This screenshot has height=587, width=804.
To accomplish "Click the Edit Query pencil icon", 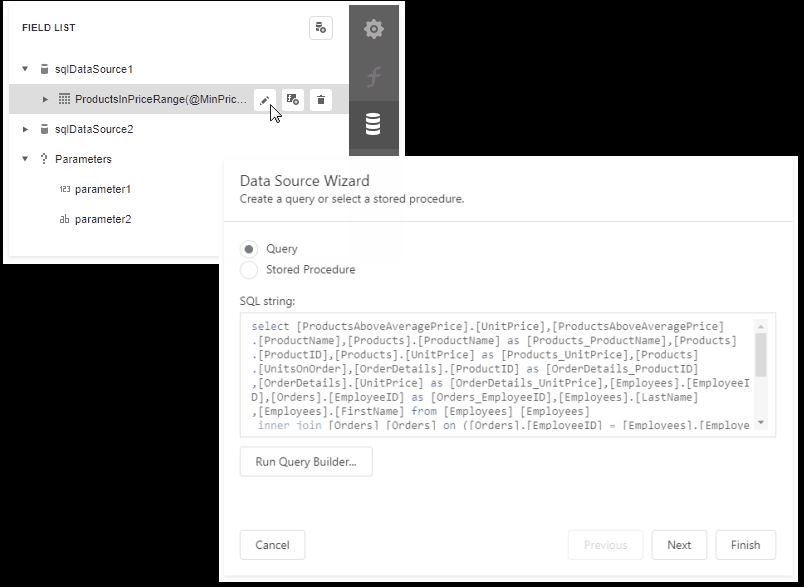I will [263, 100].
